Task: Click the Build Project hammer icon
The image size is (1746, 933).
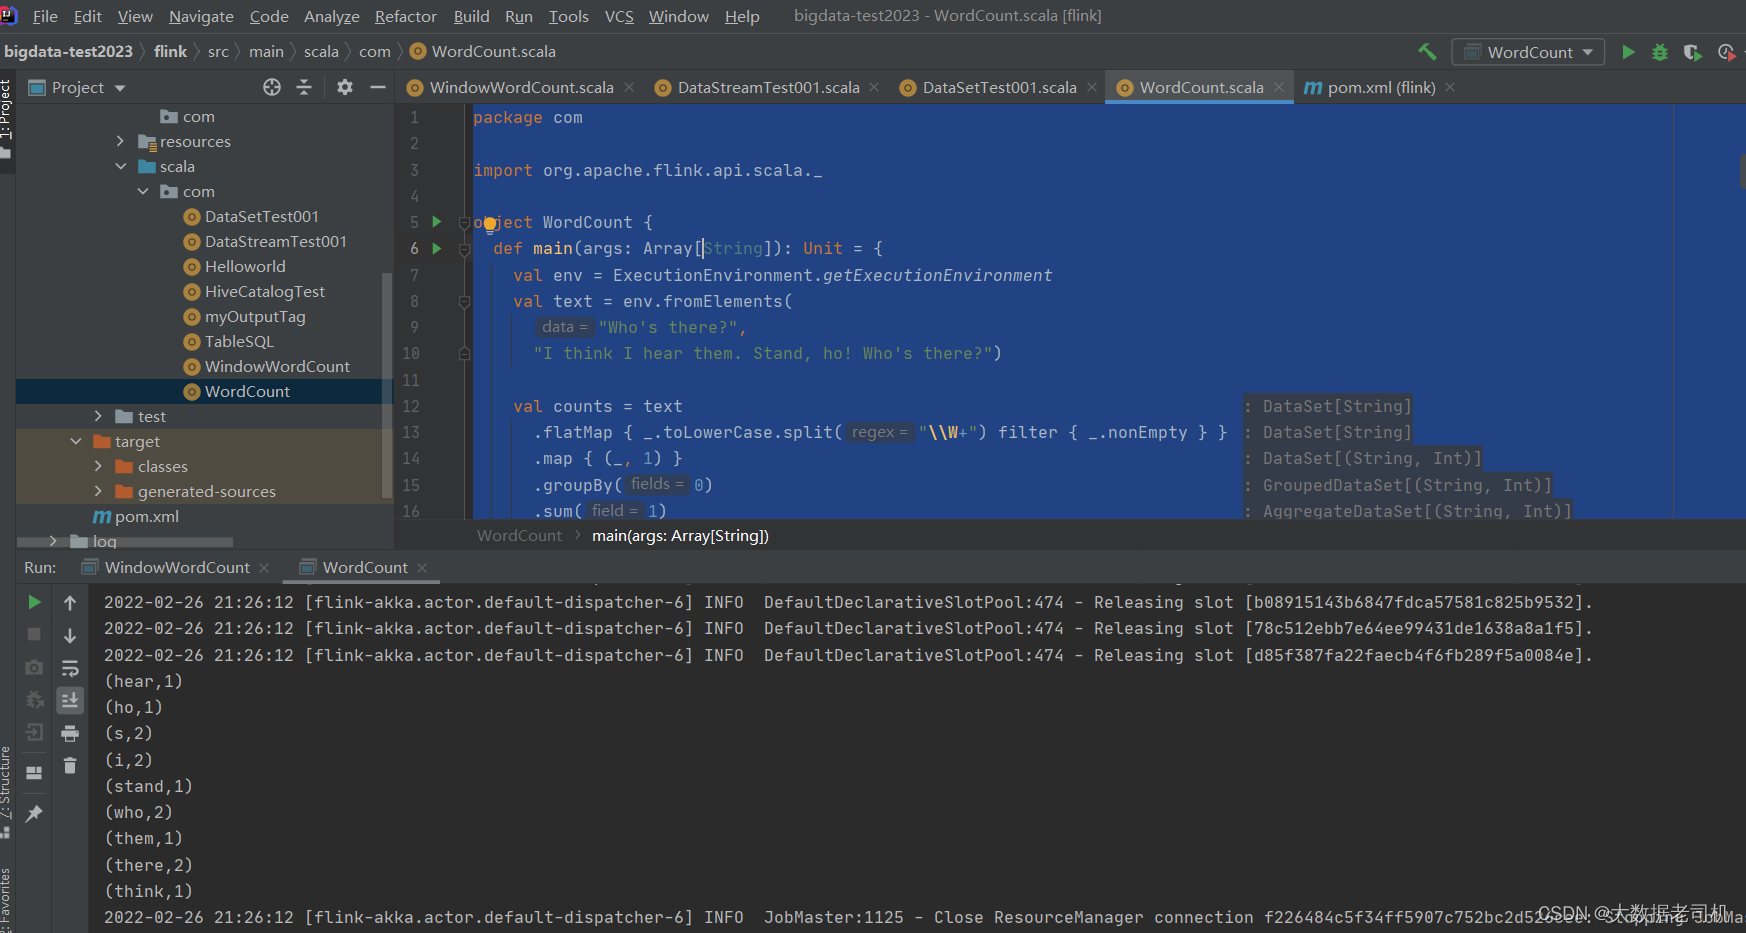Action: point(1427,52)
